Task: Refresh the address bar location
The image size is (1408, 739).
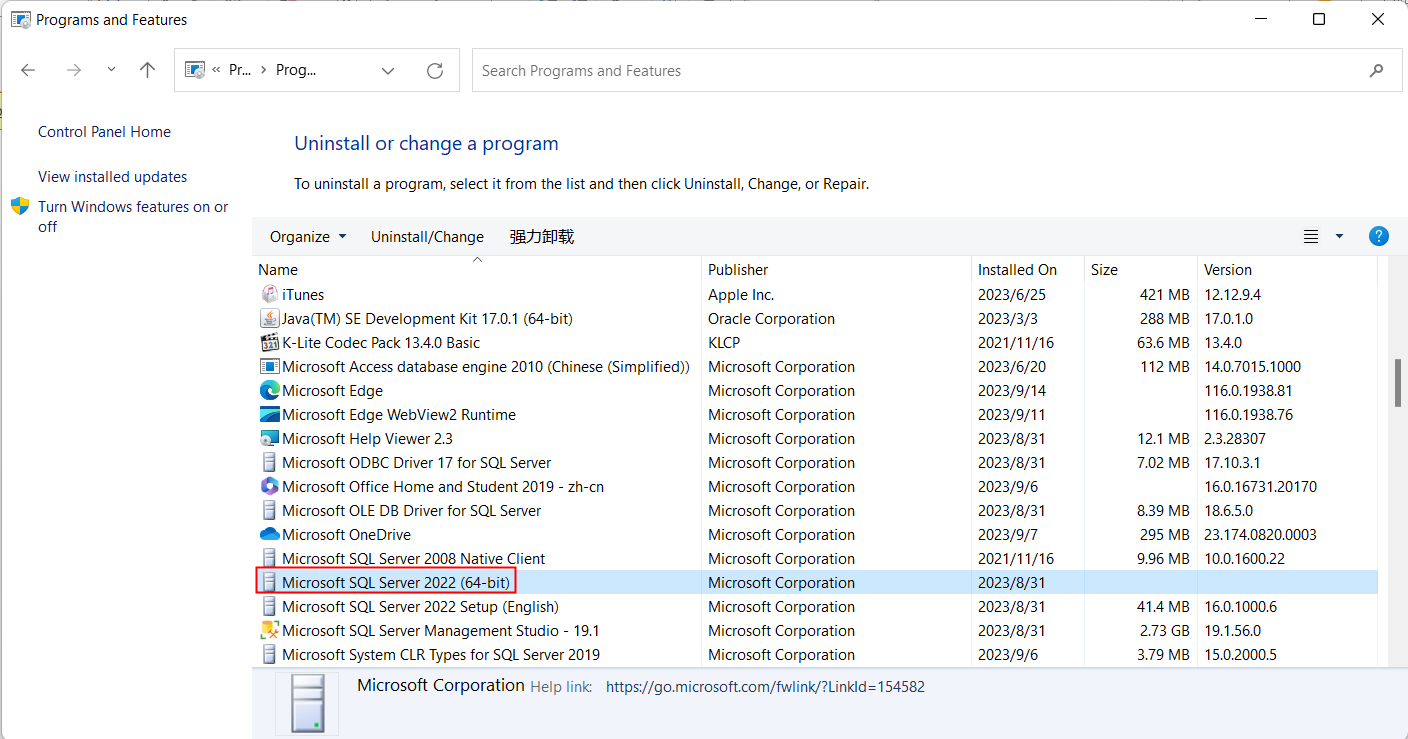Action: pyautogui.click(x=435, y=71)
